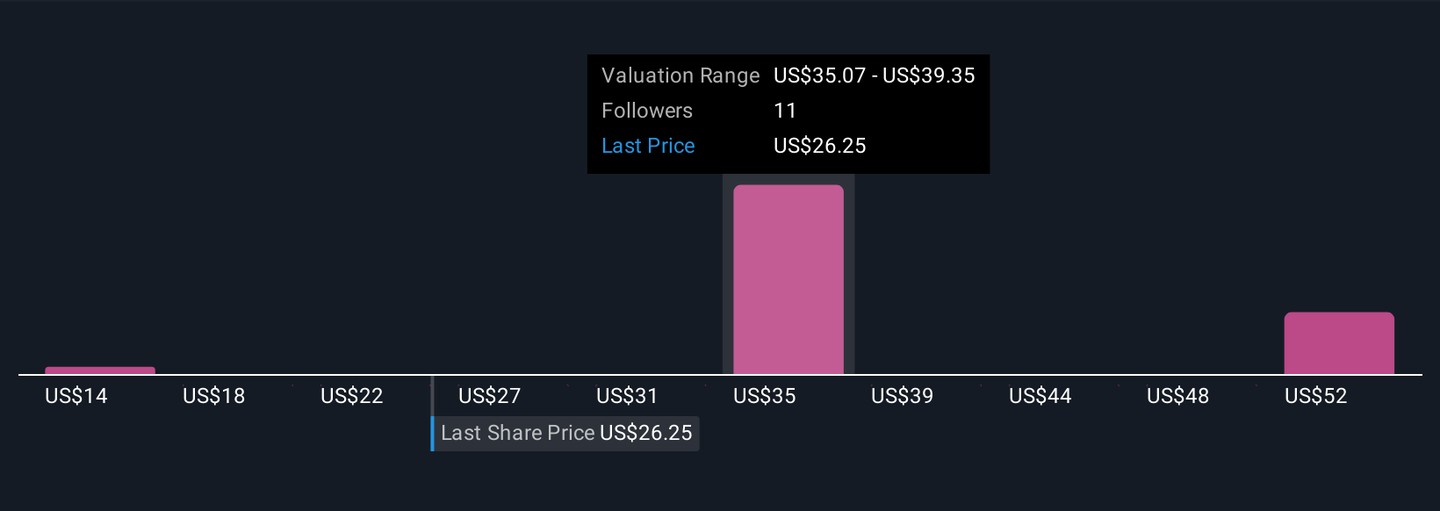Select the US$27 axis label
Screen dimensions: 1440x511
[x=489, y=396]
